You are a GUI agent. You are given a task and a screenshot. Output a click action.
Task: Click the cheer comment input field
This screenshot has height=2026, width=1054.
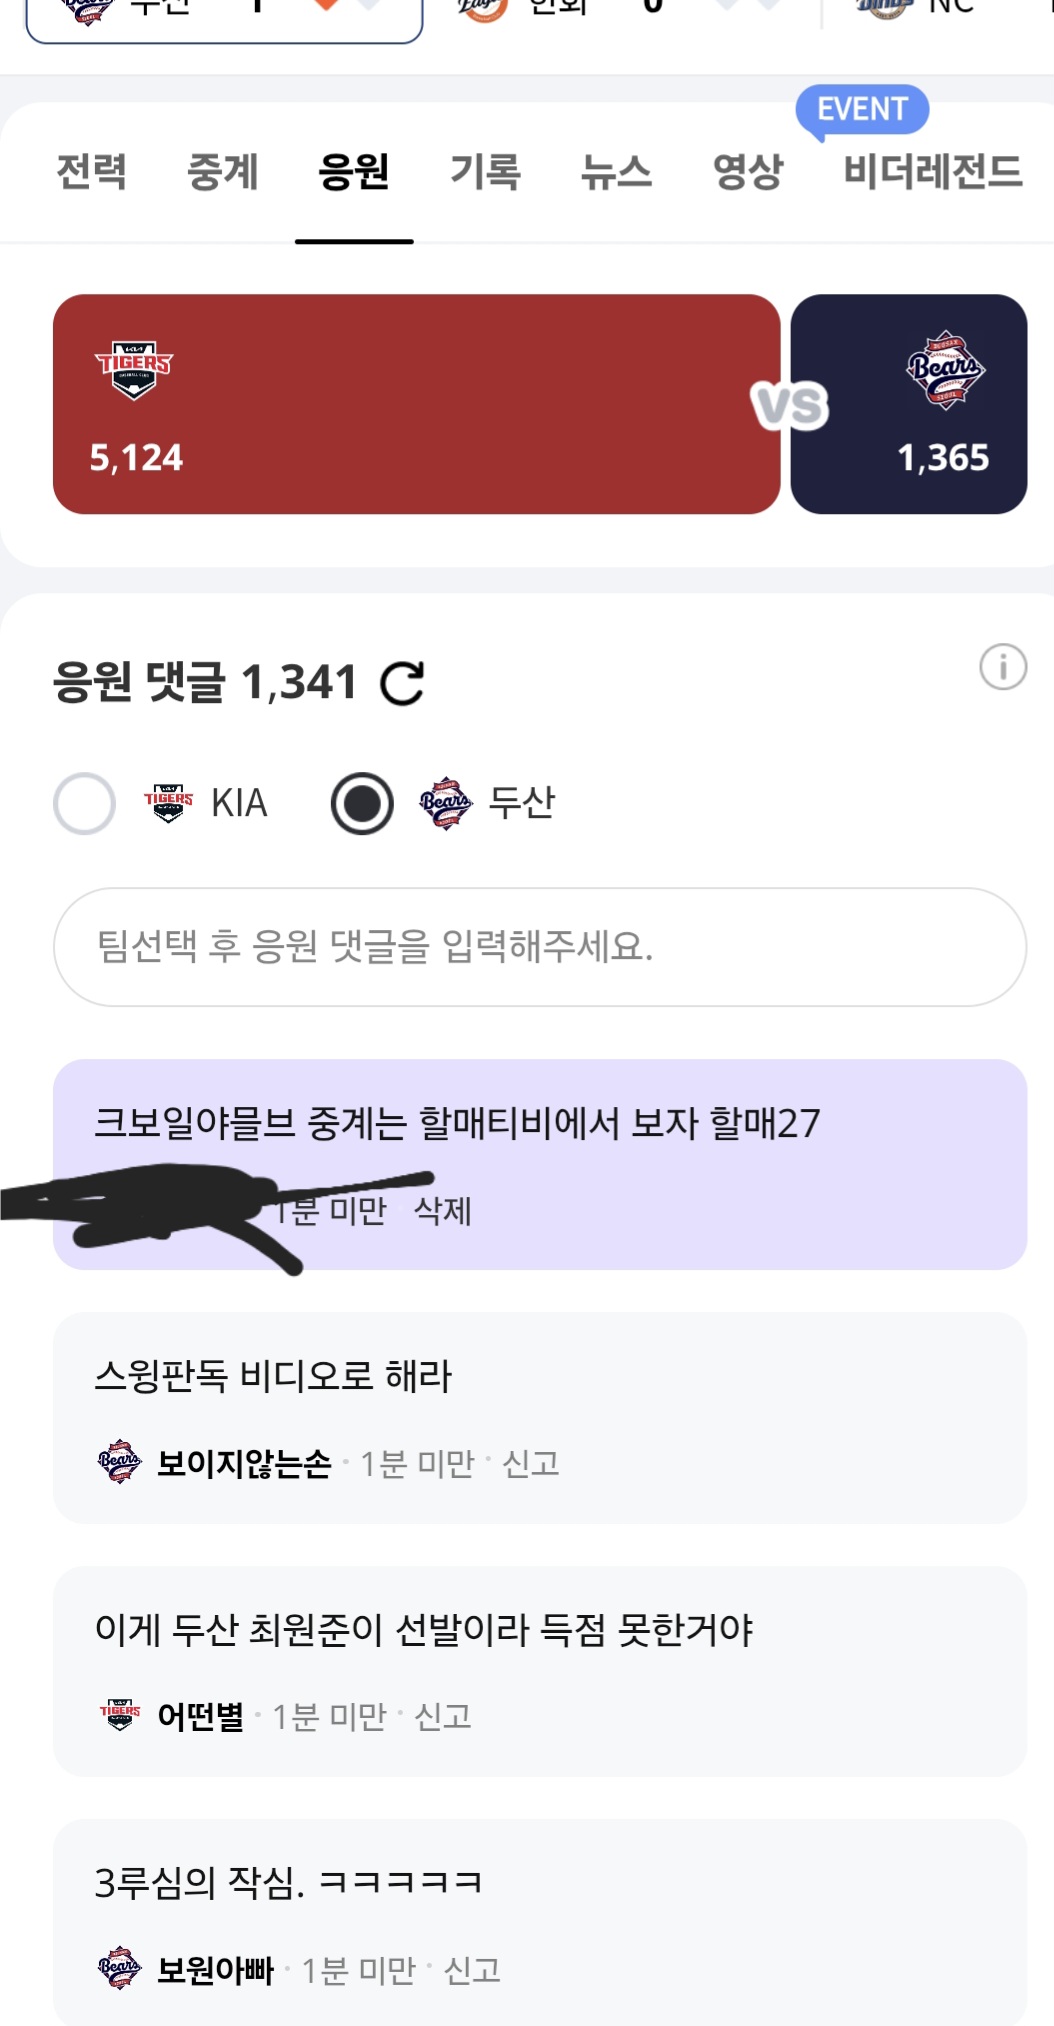540,947
